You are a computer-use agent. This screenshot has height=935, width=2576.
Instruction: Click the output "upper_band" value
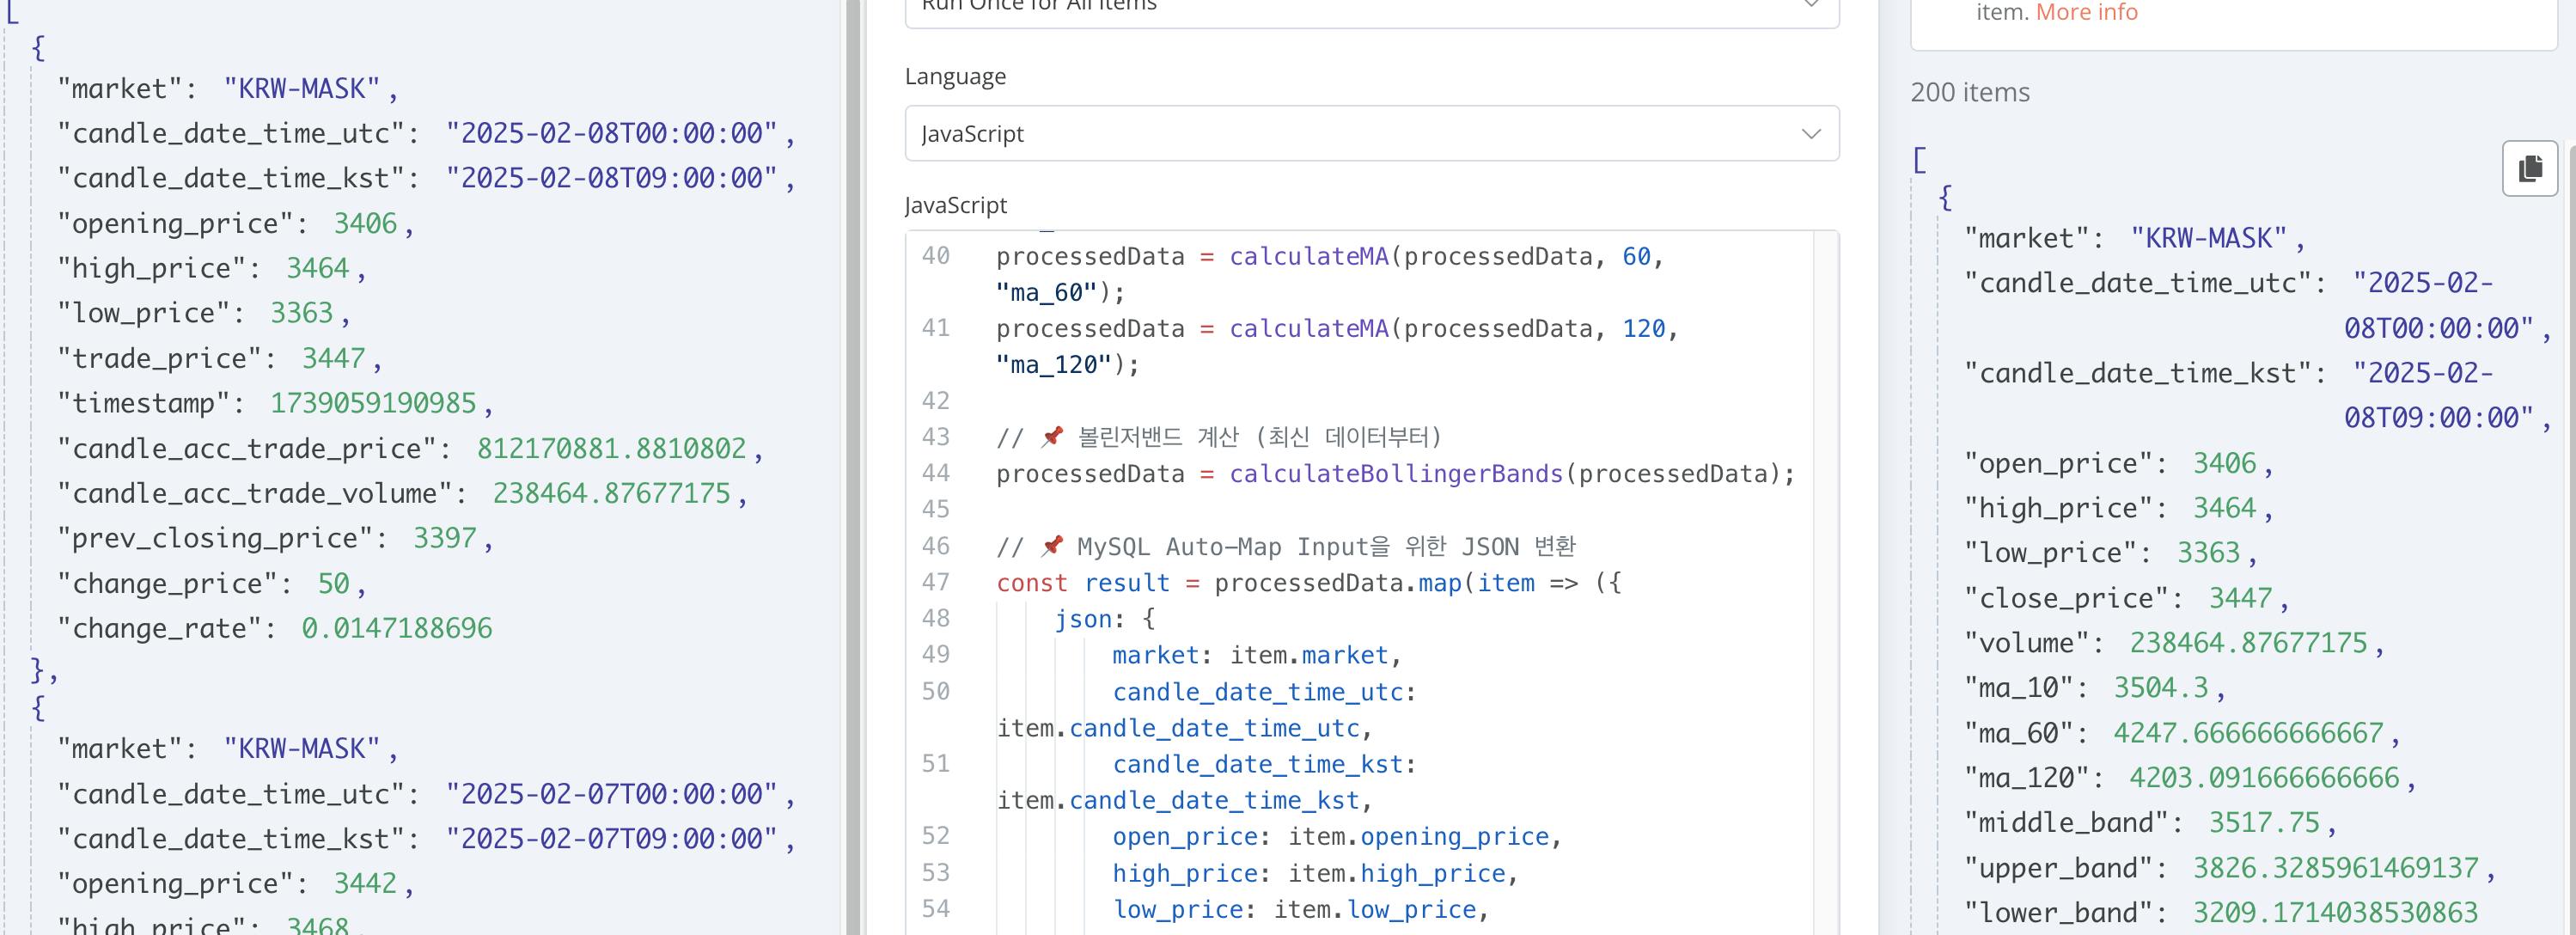click(2335, 867)
